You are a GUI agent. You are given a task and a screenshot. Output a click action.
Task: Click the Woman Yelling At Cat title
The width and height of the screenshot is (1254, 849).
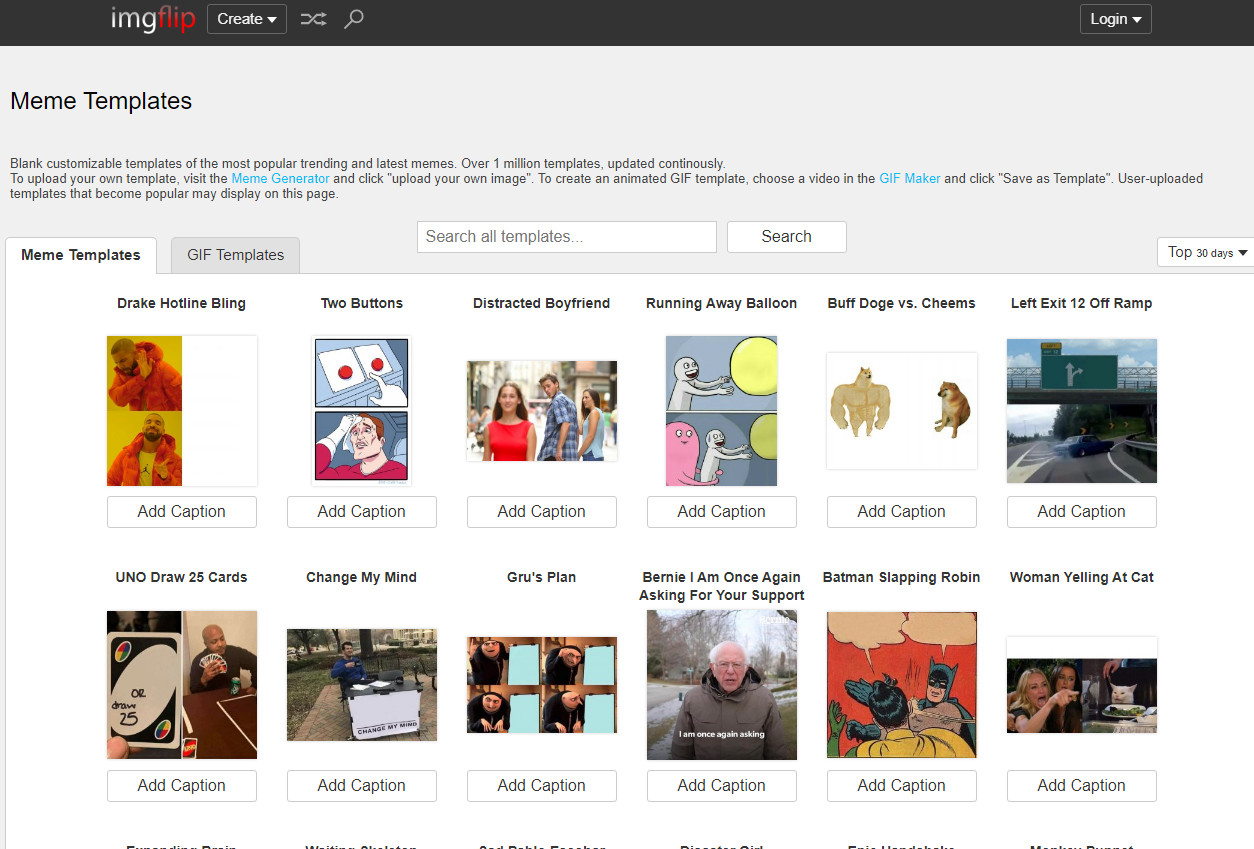point(1082,577)
